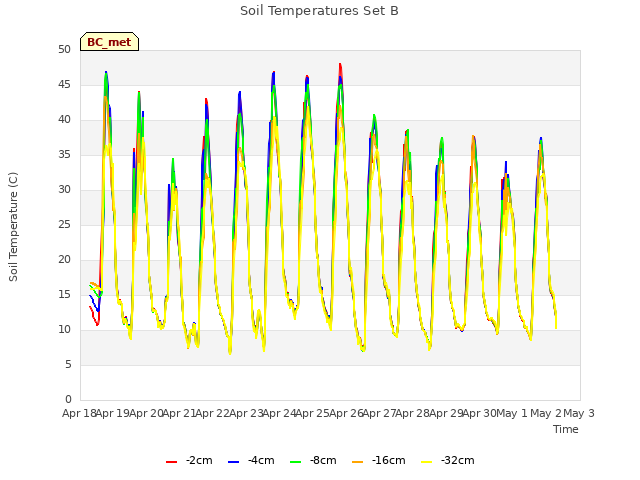The width and height of the screenshot is (640, 480).
Task: Select the blue -4cm legend swatch
Action: [x=233, y=462]
